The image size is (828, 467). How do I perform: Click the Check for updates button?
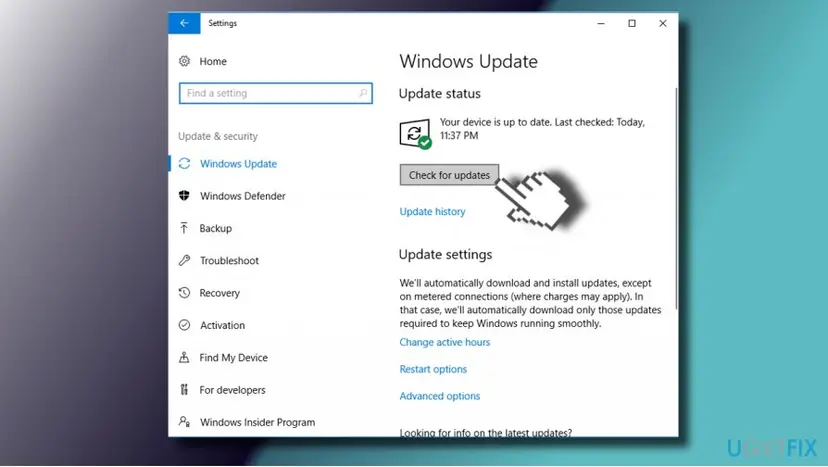click(449, 175)
